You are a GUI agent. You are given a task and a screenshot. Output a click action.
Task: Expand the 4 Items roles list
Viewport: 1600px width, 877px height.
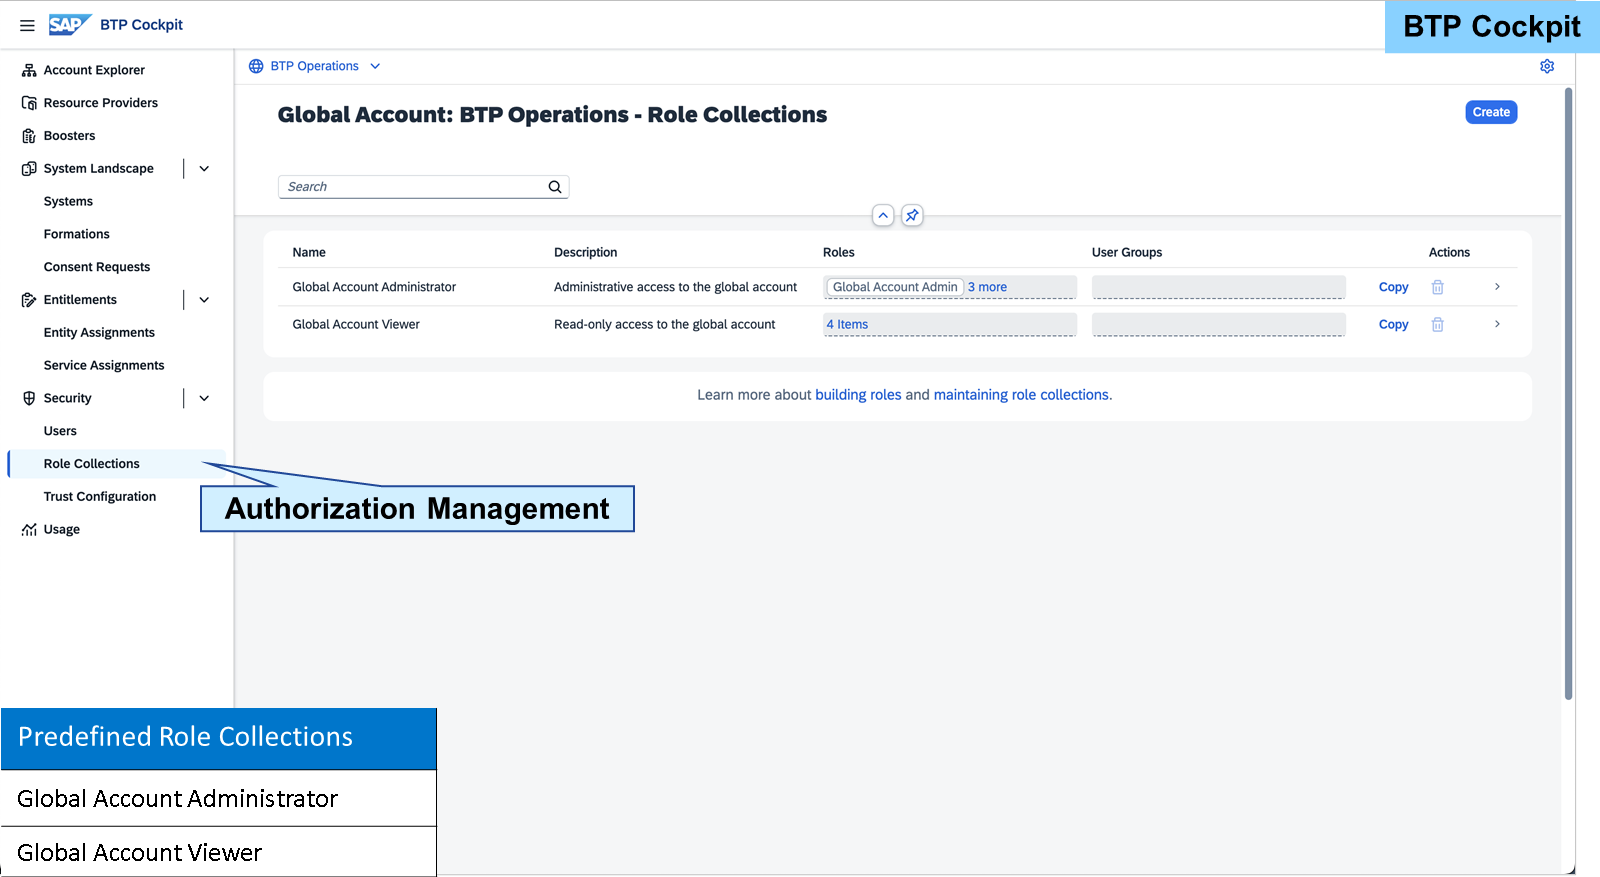847,324
